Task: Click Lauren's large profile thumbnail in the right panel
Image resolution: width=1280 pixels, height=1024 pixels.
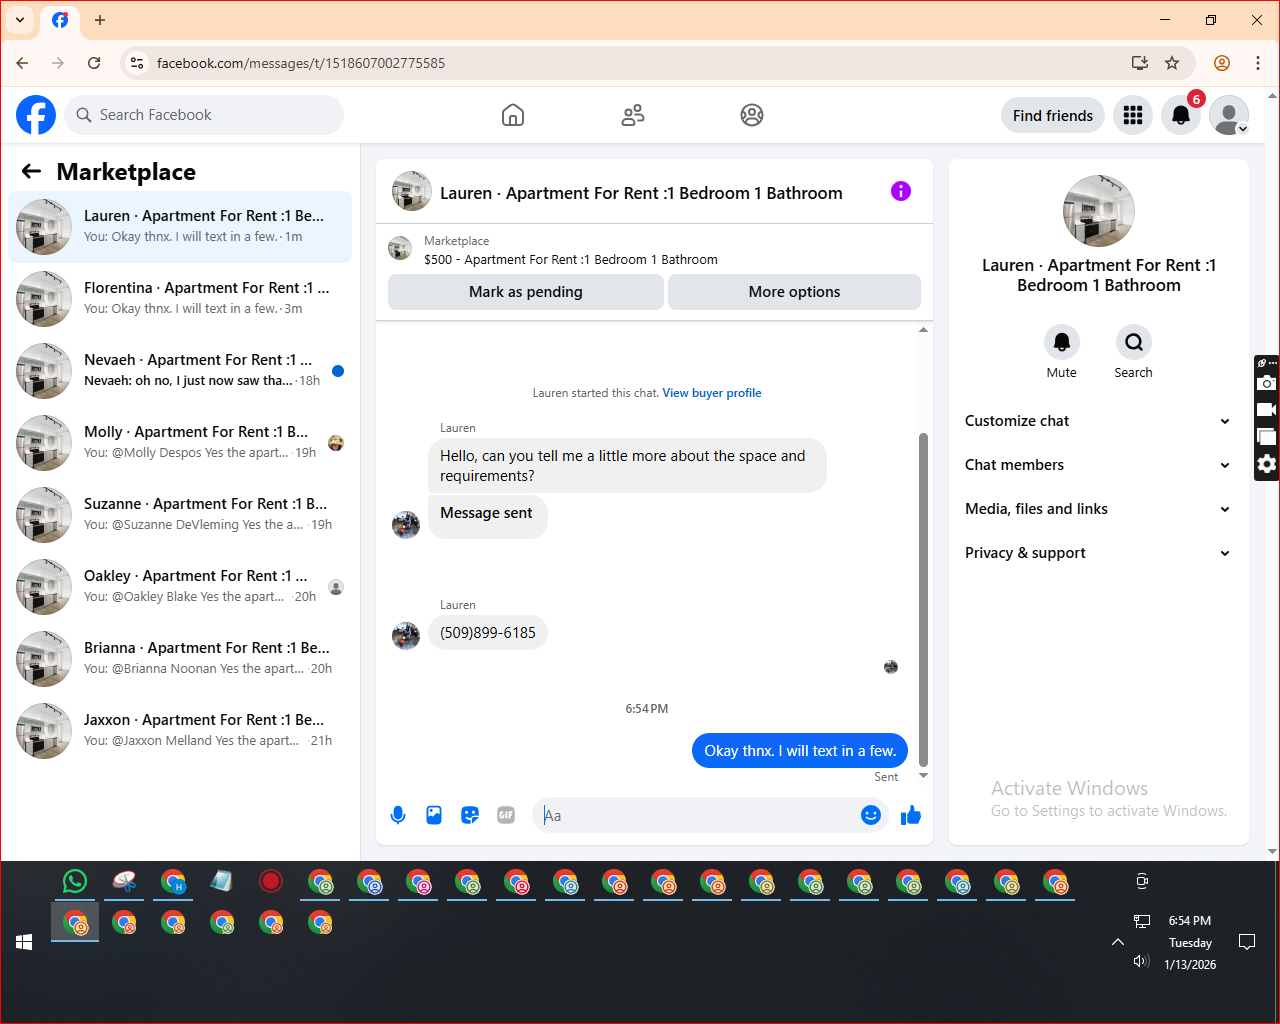Action: pyautogui.click(x=1099, y=211)
